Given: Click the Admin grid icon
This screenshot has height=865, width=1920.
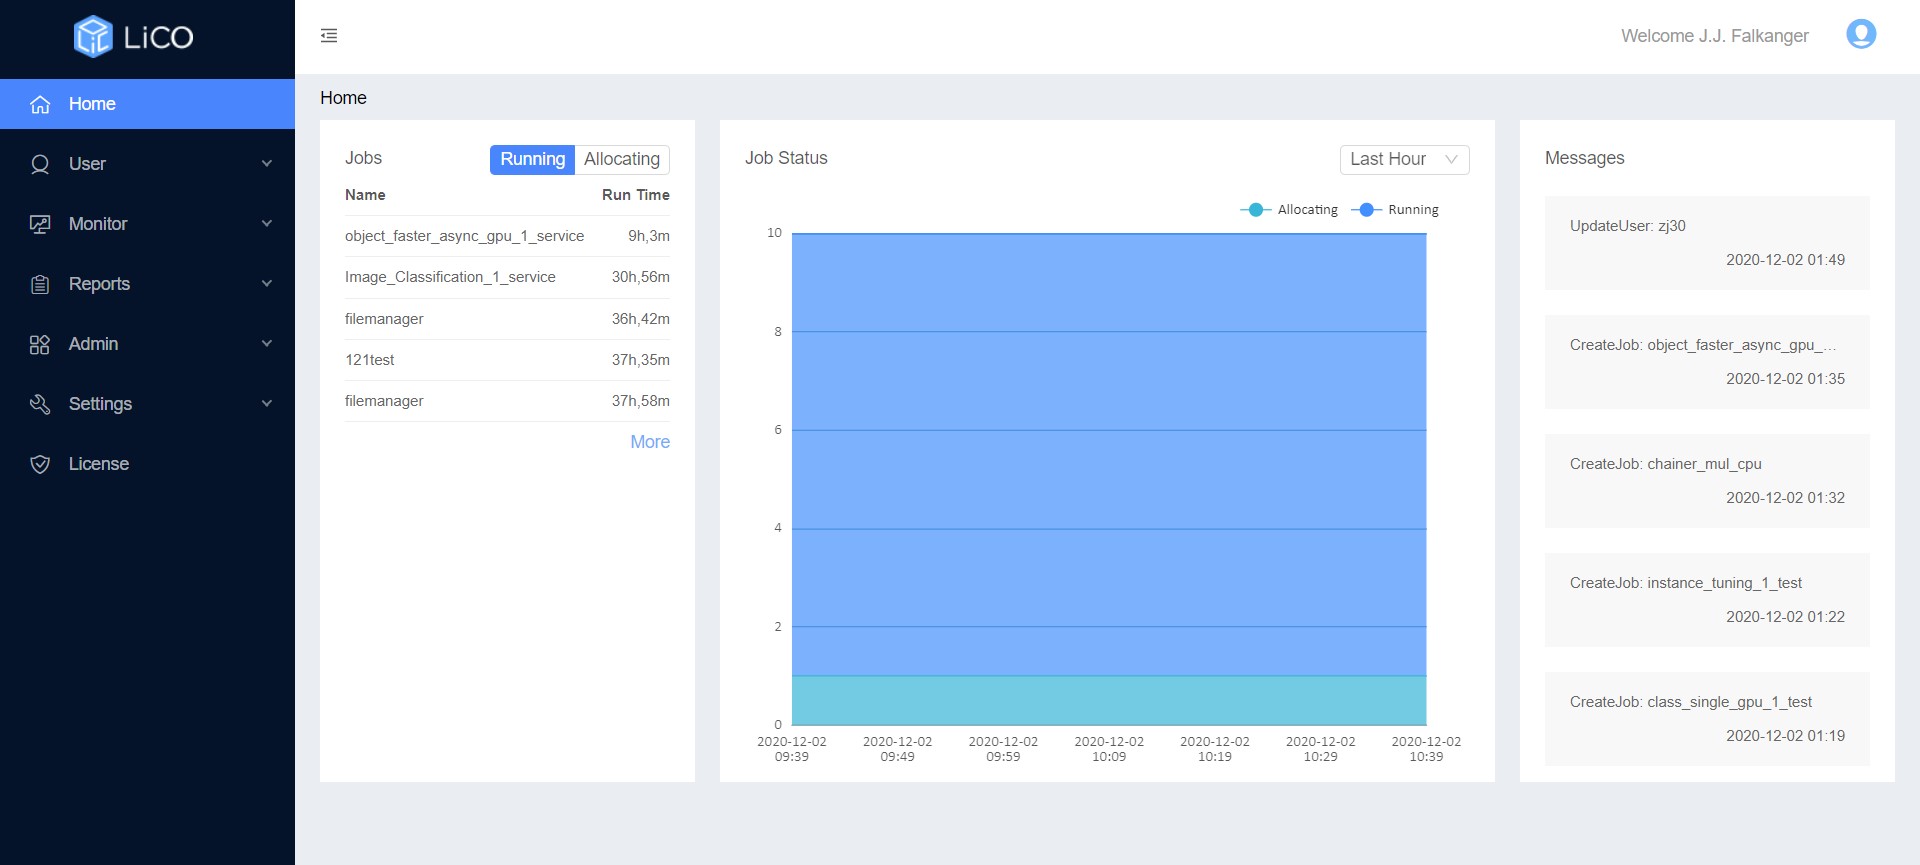Looking at the screenshot, I should coord(40,344).
